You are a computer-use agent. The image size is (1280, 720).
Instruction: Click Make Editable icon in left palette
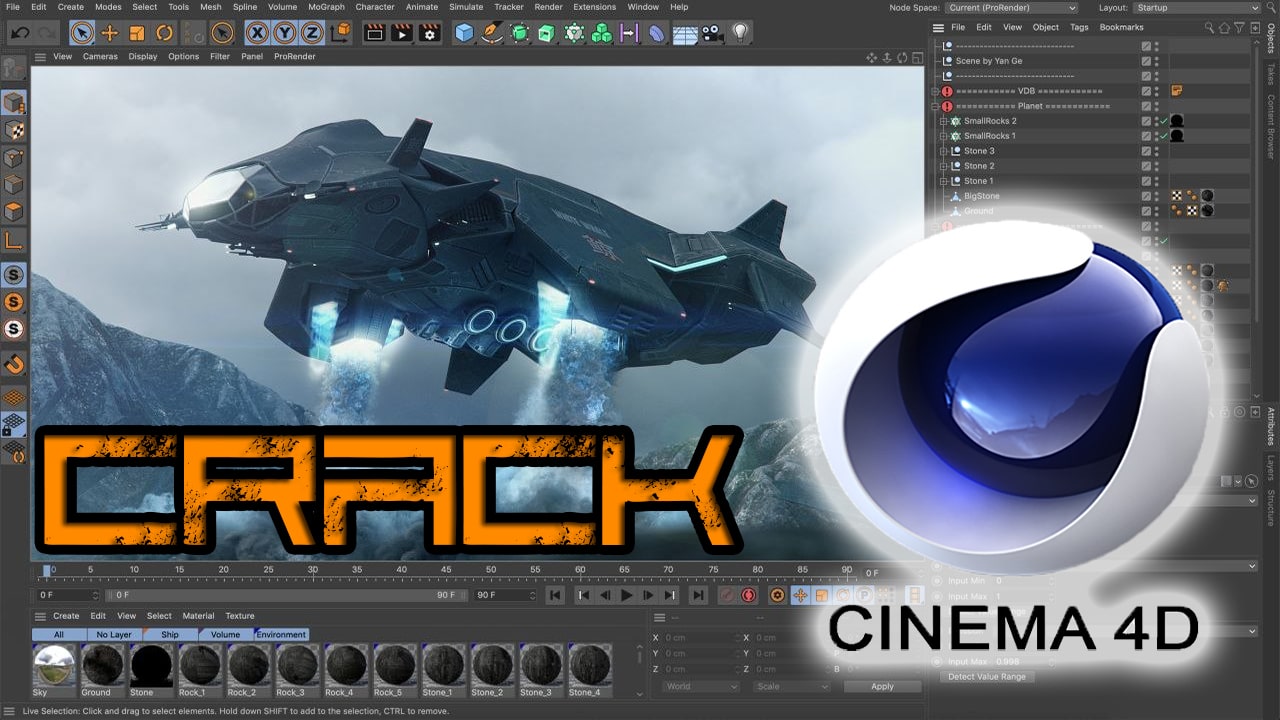13,68
